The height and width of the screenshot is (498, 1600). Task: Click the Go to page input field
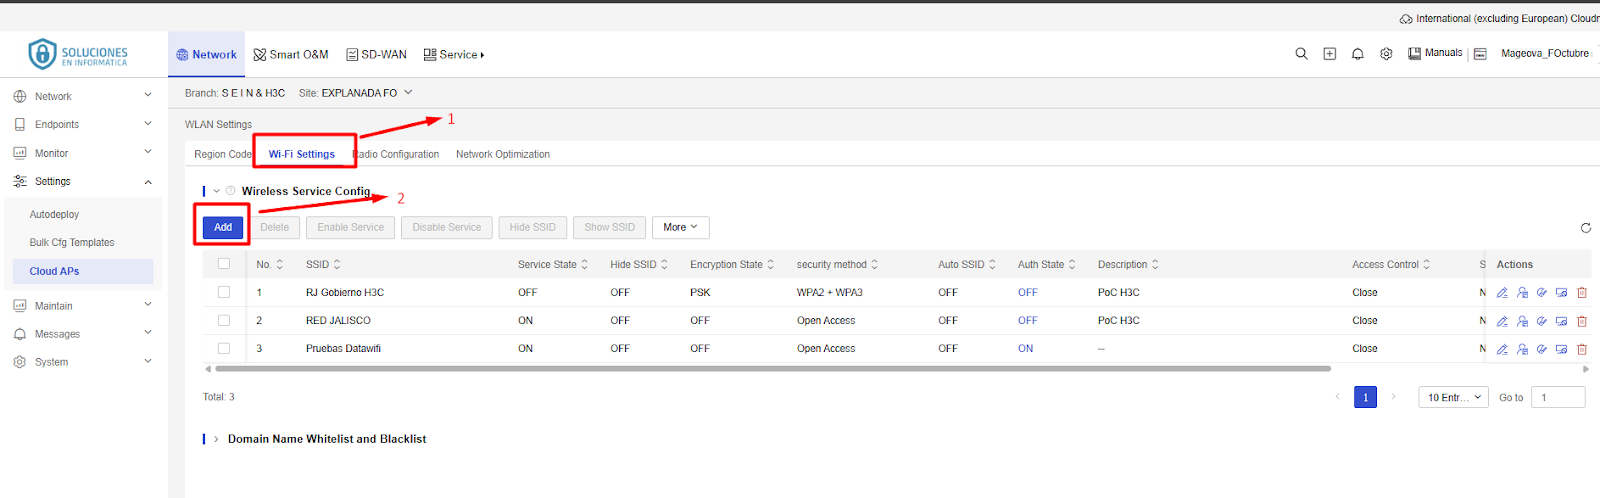(1558, 397)
